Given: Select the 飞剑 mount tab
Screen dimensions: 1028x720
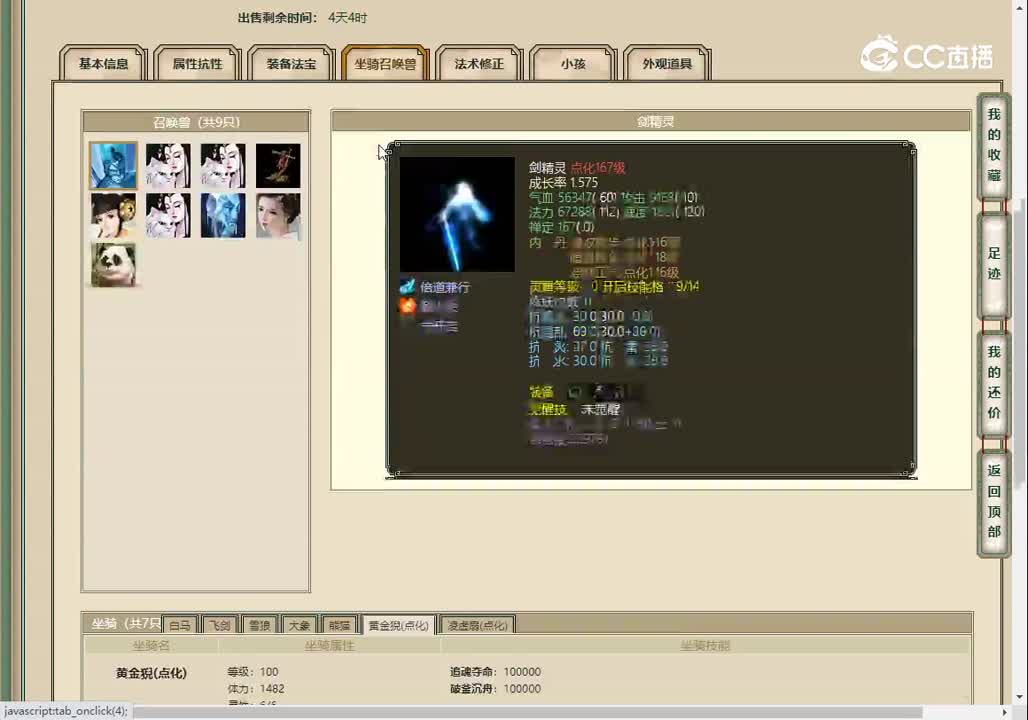Looking at the screenshot, I should click(220, 625).
